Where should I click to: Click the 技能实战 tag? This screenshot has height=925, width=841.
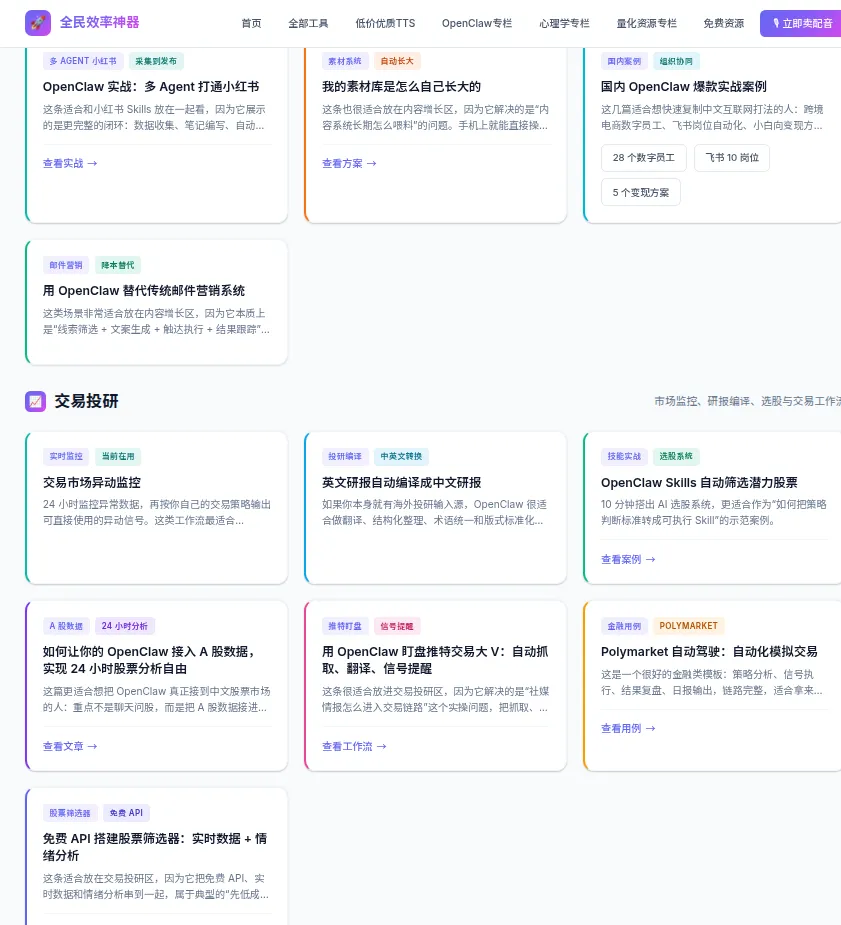pyautogui.click(x=624, y=457)
